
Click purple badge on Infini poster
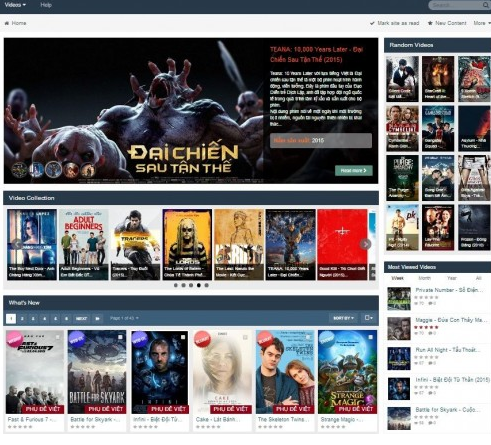tap(139, 339)
